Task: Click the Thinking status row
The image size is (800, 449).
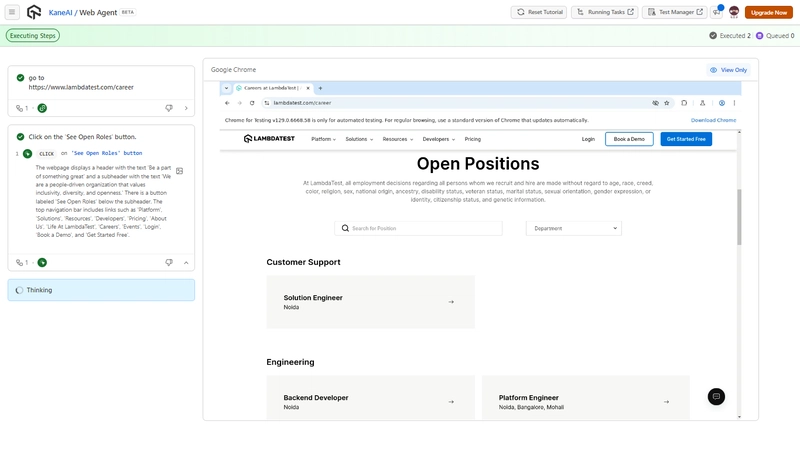Action: (101, 290)
